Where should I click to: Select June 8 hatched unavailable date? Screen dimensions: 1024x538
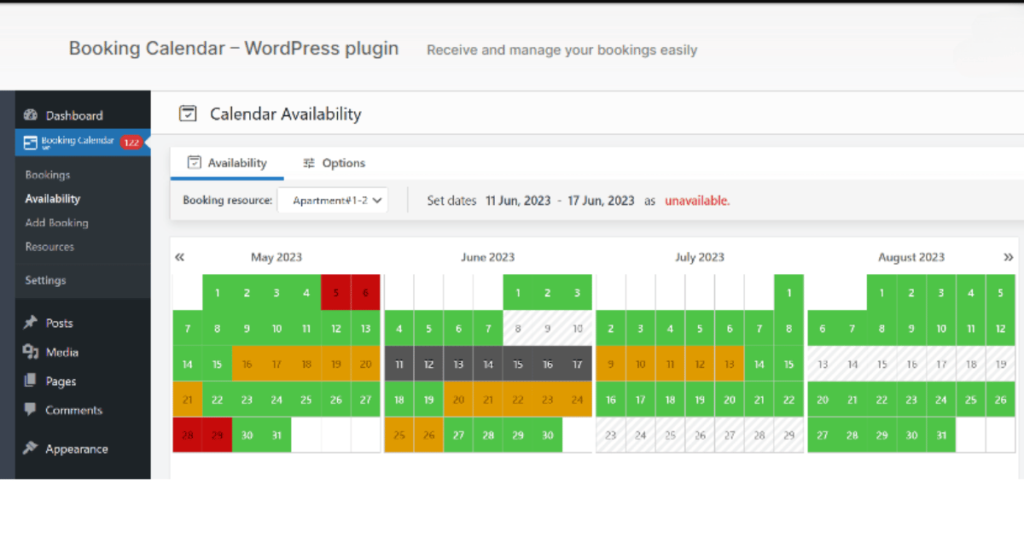pos(518,328)
